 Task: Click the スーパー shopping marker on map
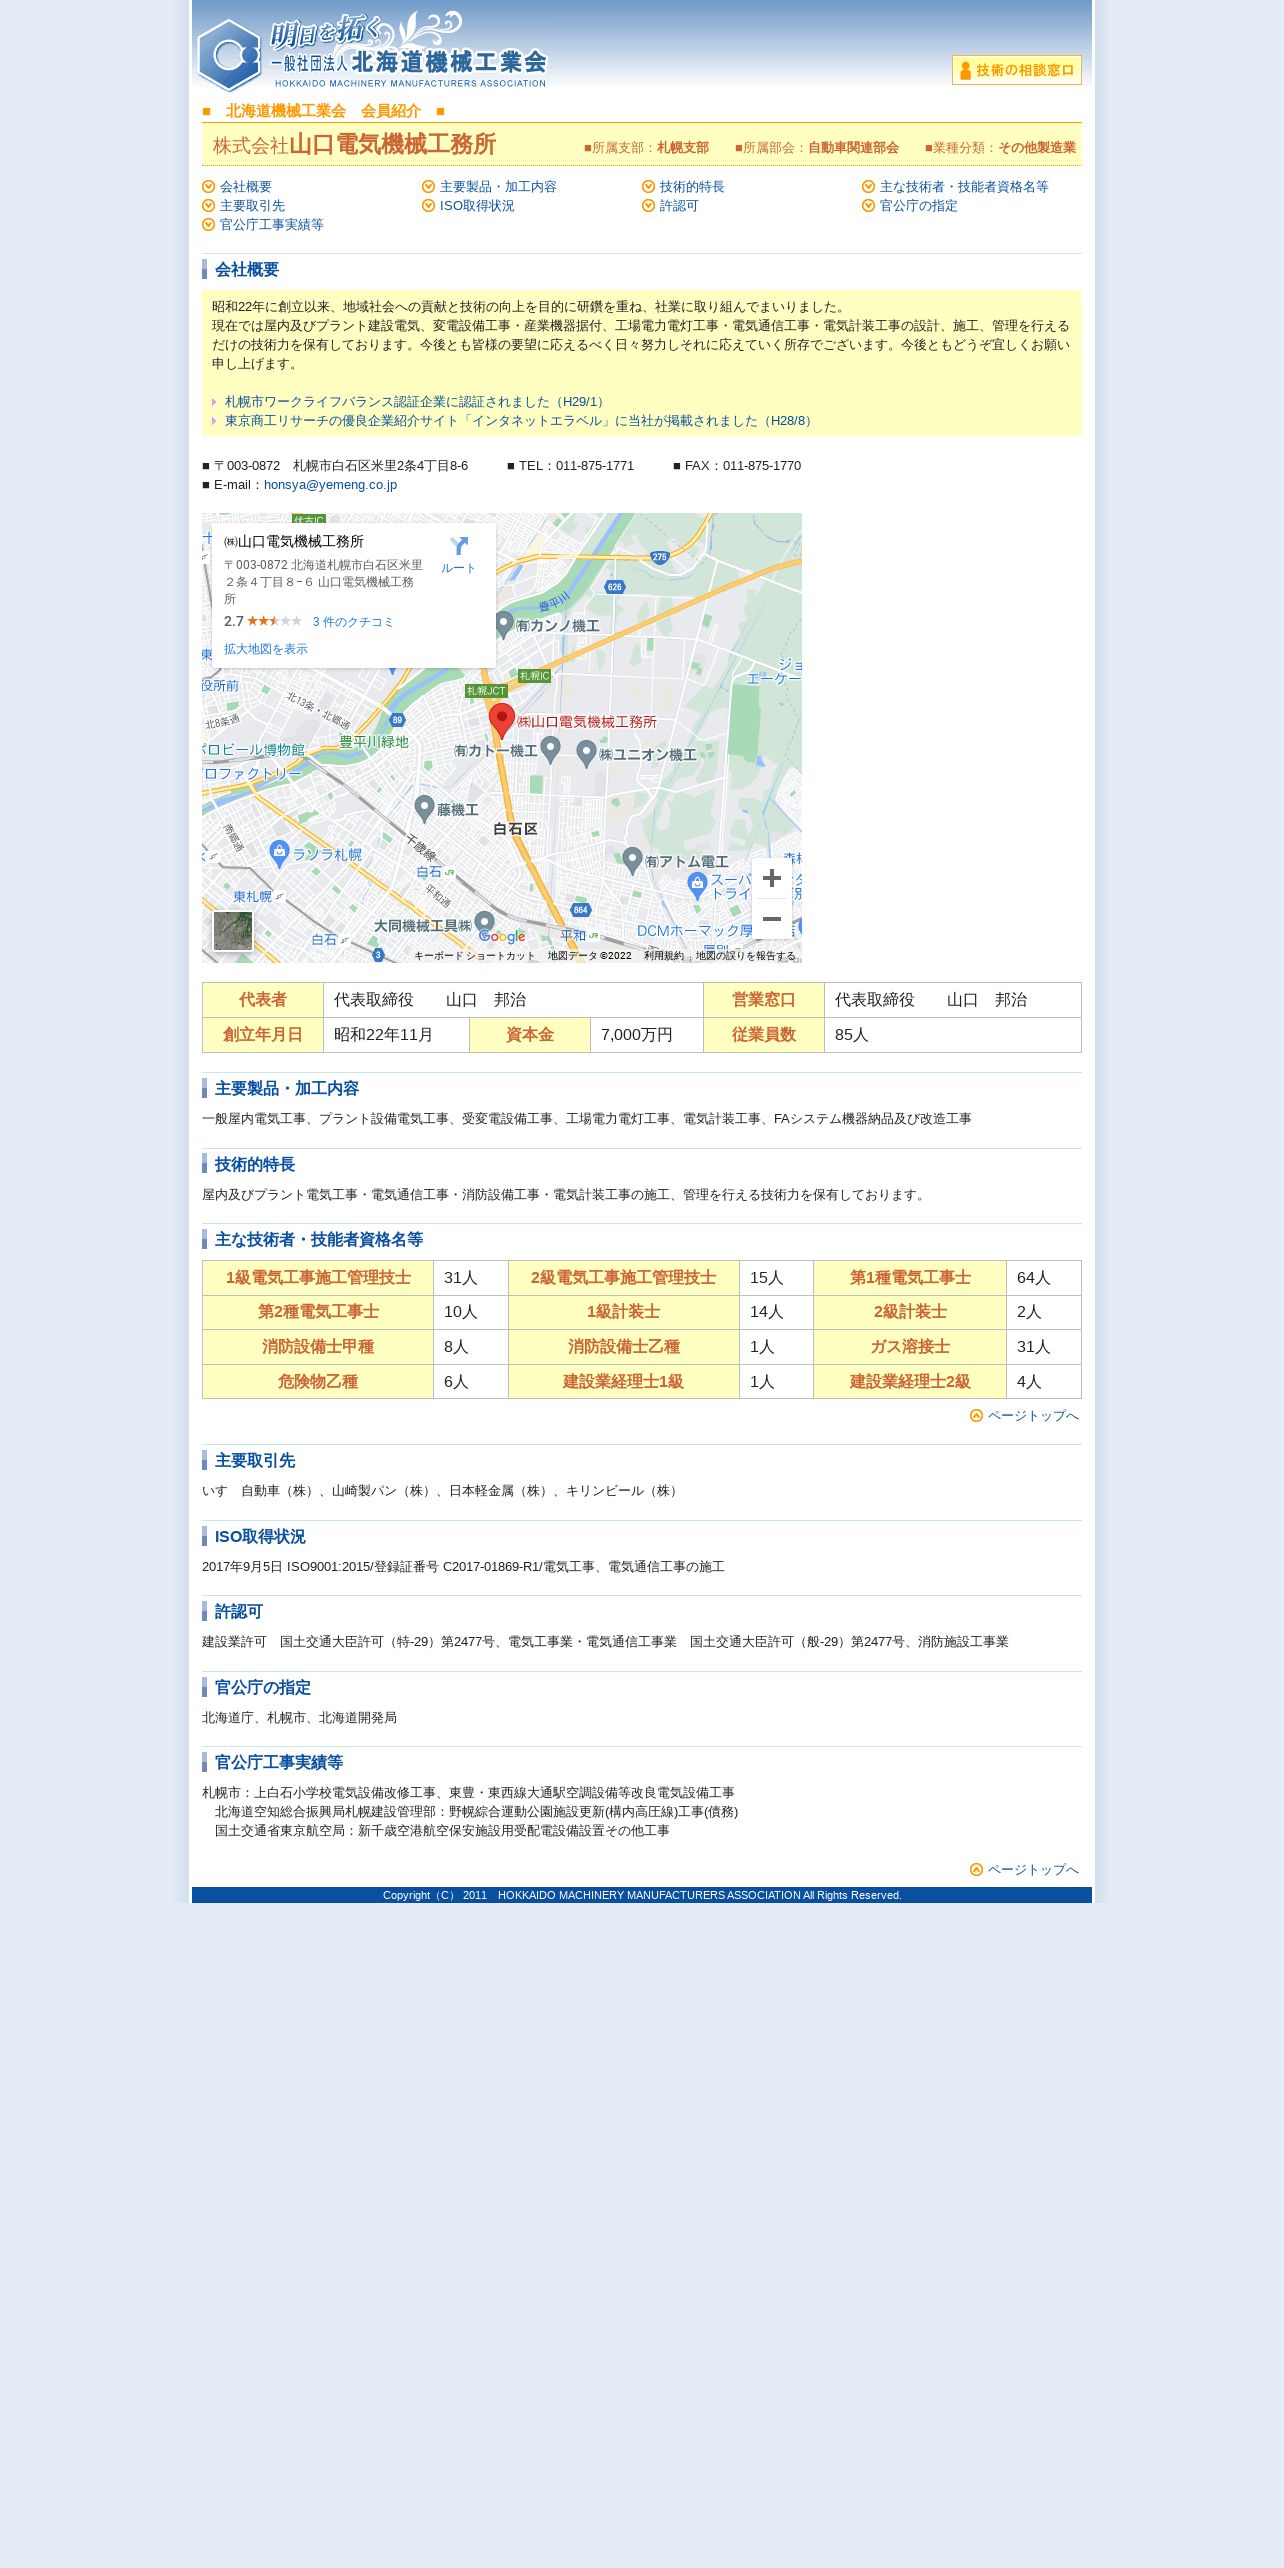click(698, 885)
